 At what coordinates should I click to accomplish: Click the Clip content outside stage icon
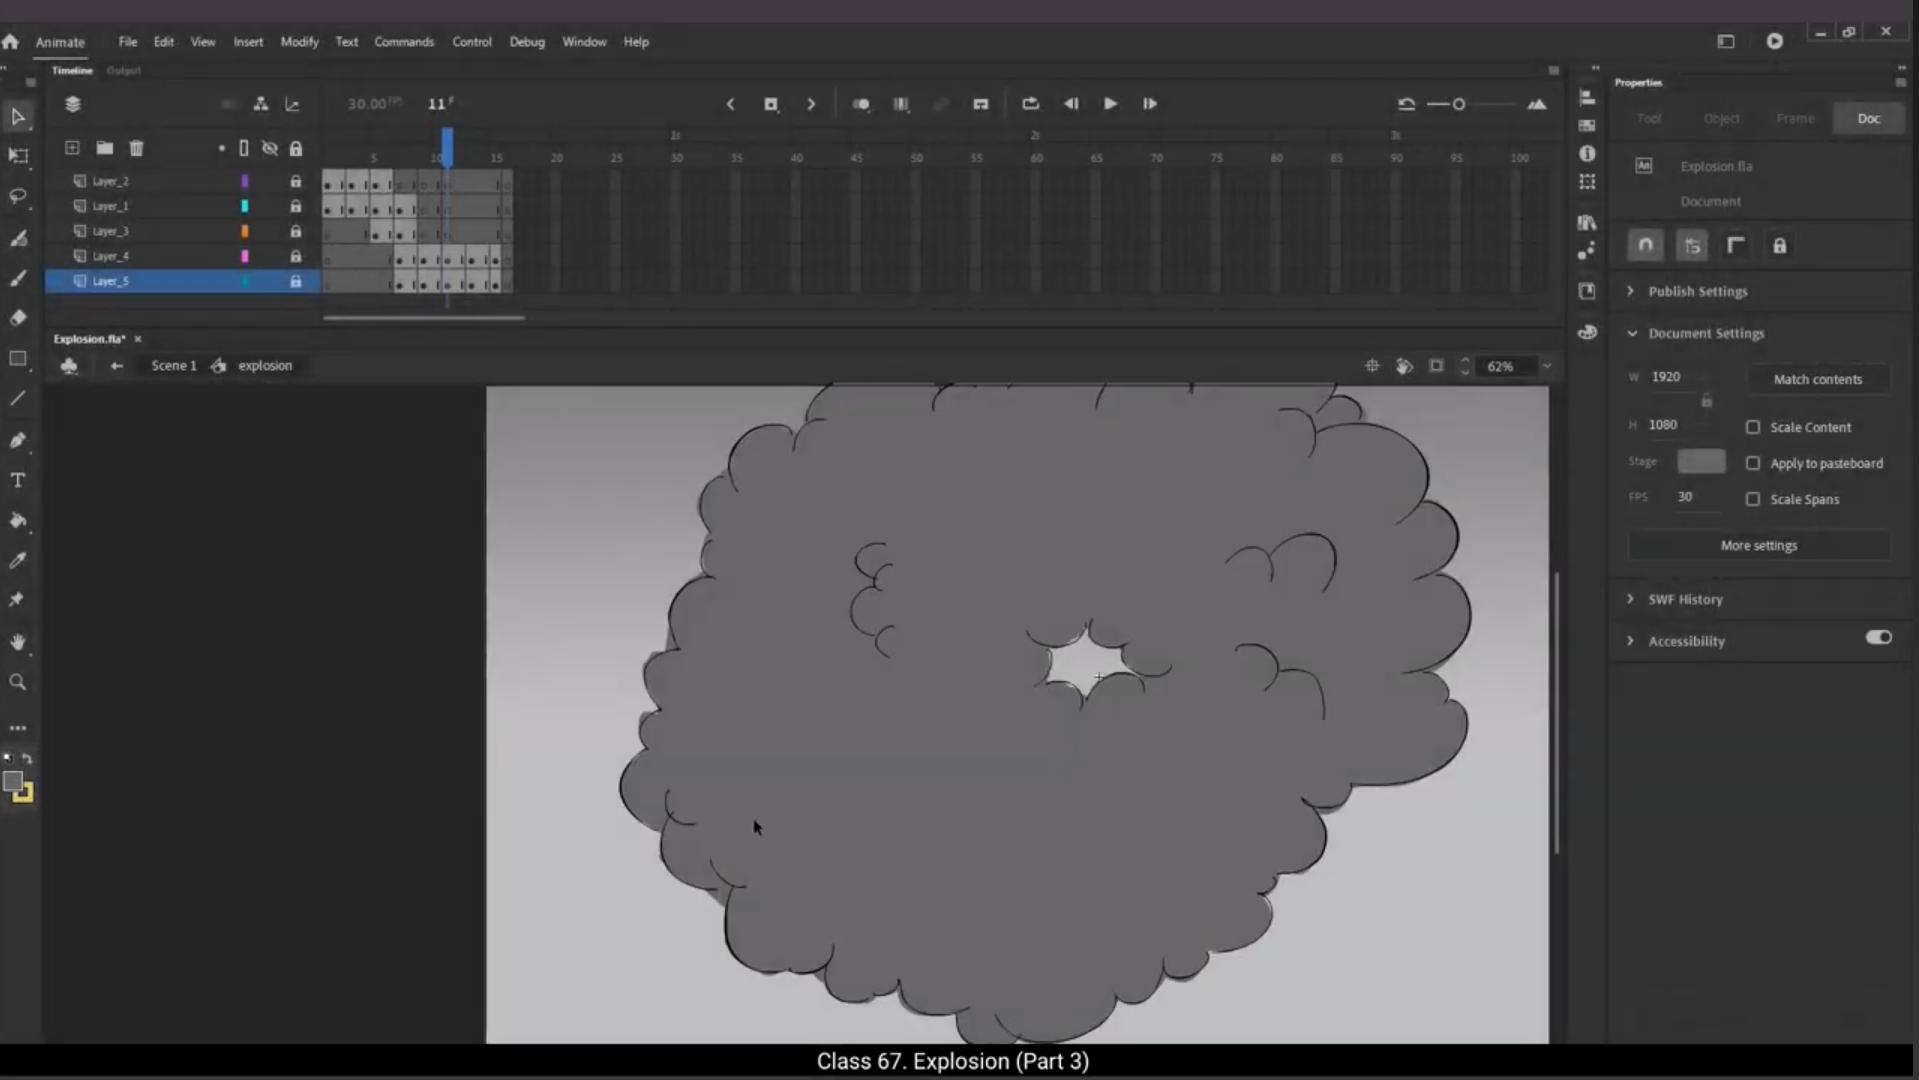(x=1436, y=366)
